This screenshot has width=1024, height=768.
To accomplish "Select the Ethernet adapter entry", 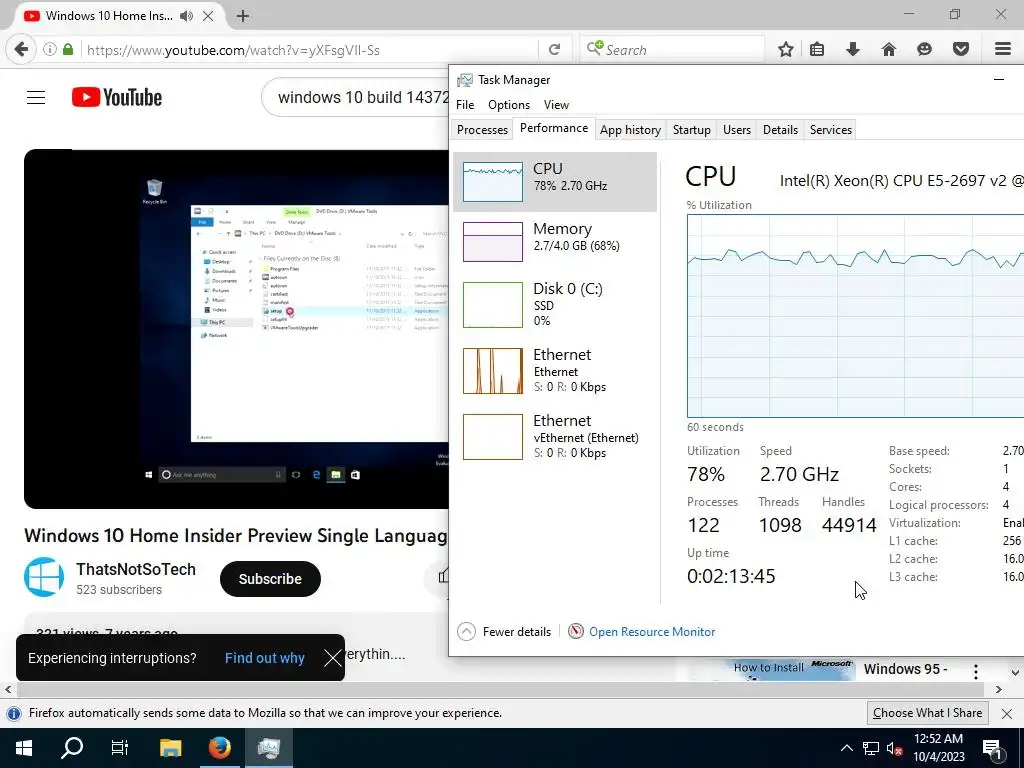I will click(x=554, y=370).
